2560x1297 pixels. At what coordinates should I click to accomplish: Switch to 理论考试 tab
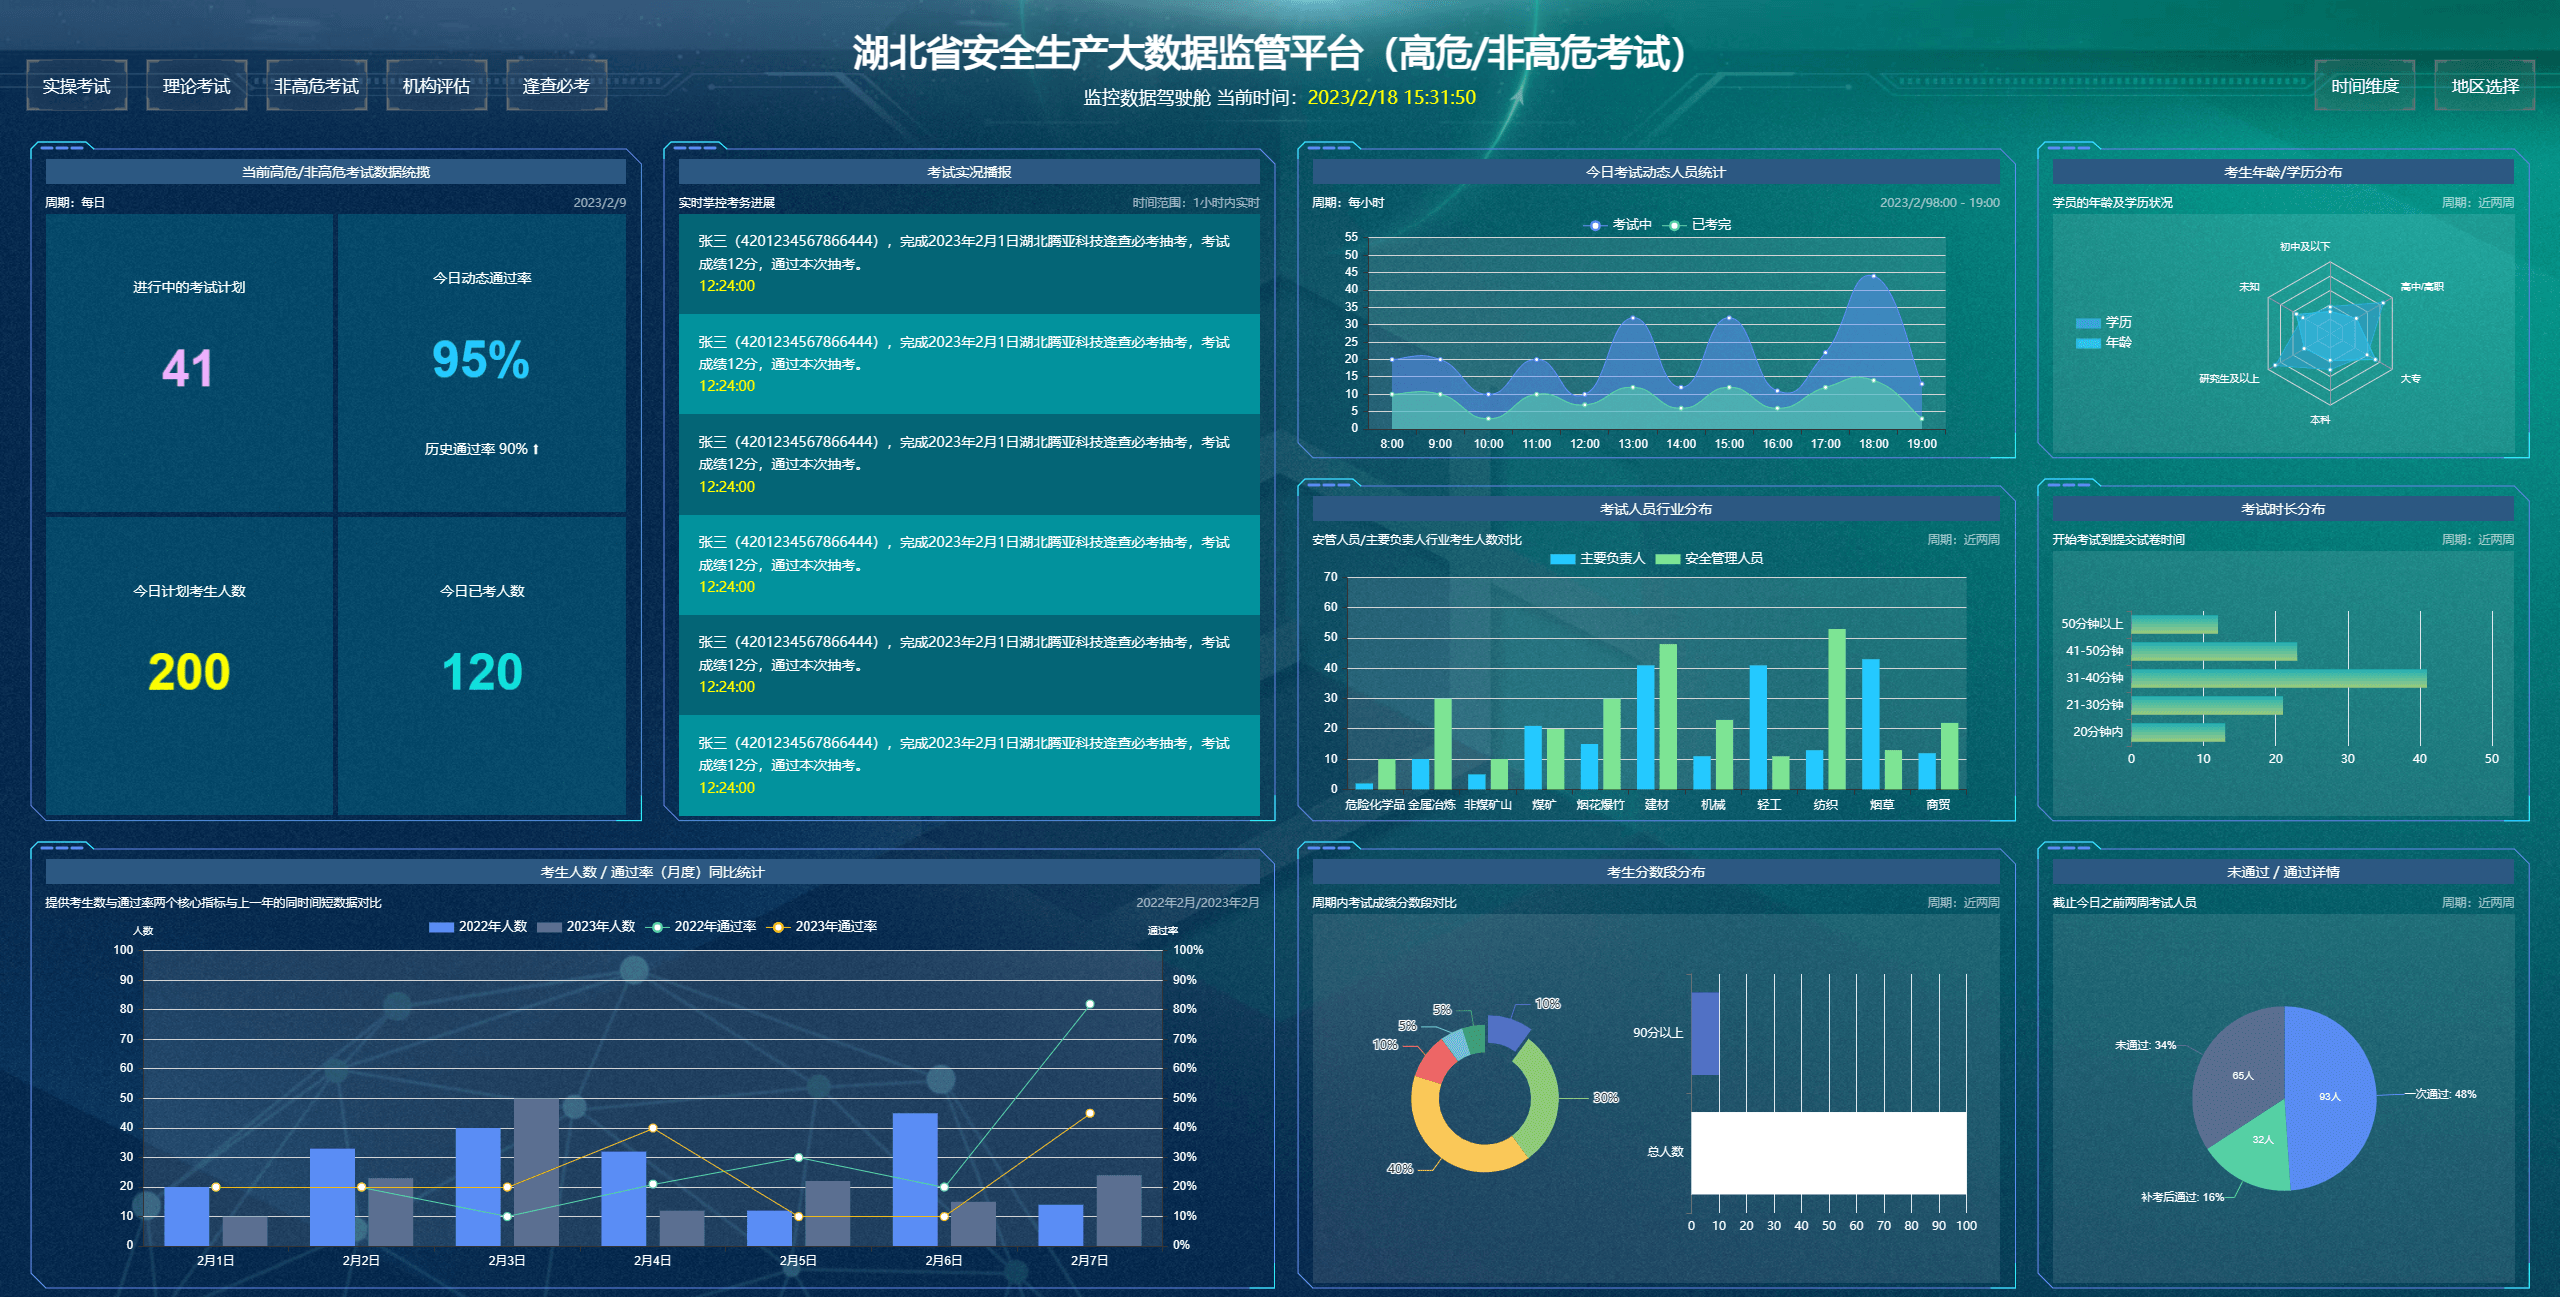coord(197,86)
